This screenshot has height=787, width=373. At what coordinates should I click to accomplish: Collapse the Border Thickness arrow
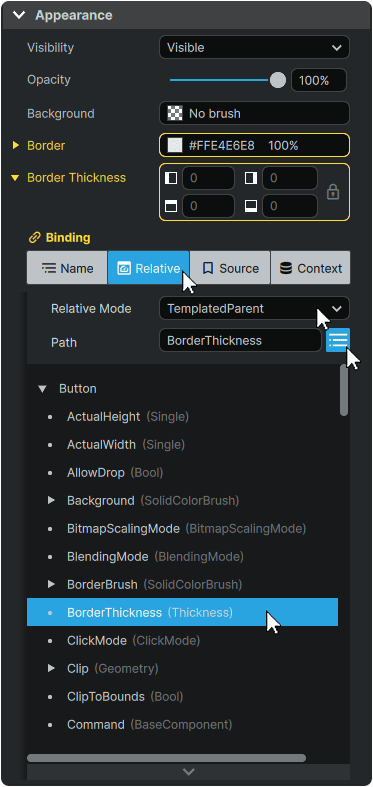click(x=16, y=178)
